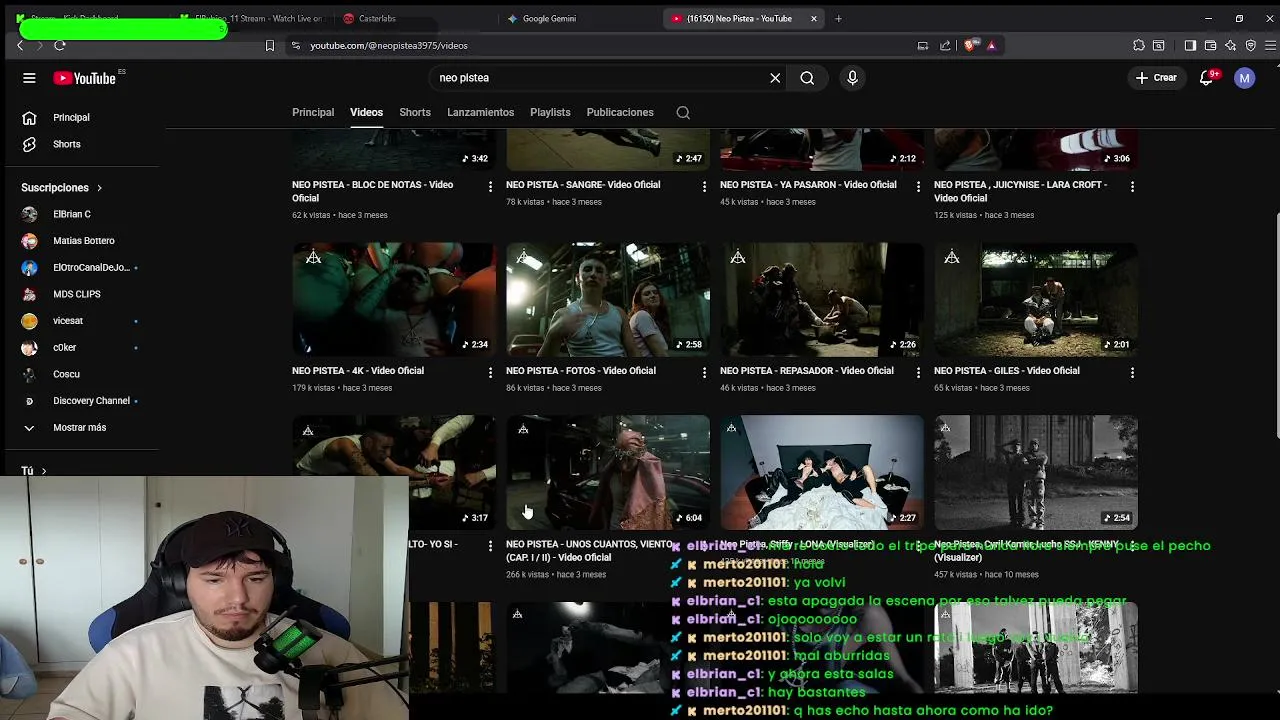1280x720 pixels.
Task: Select the channel Videos tab
Action: point(366,112)
